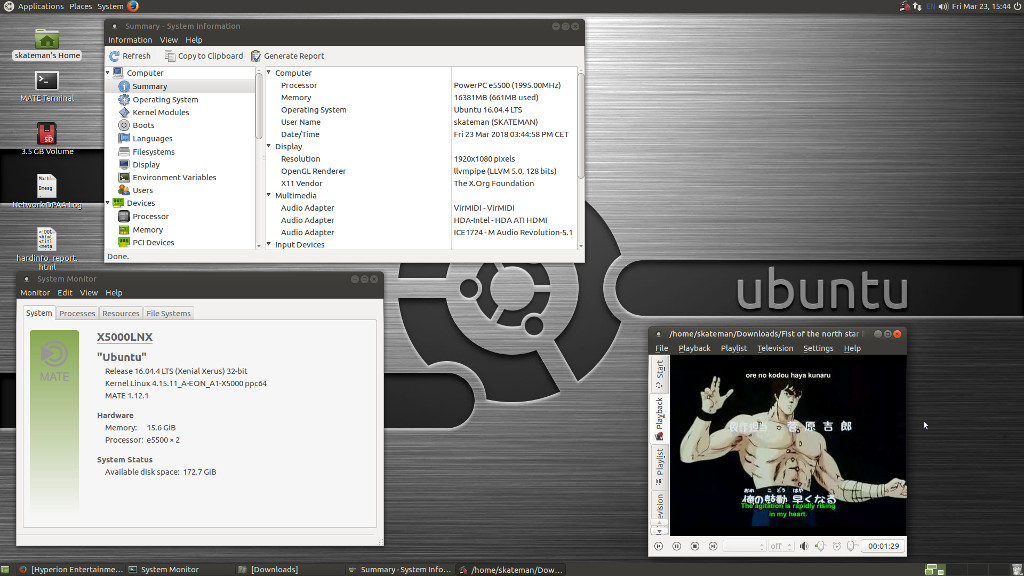This screenshot has width=1024, height=576.
Task: Collapse the Computer section in summary pane
Action: coord(268,72)
